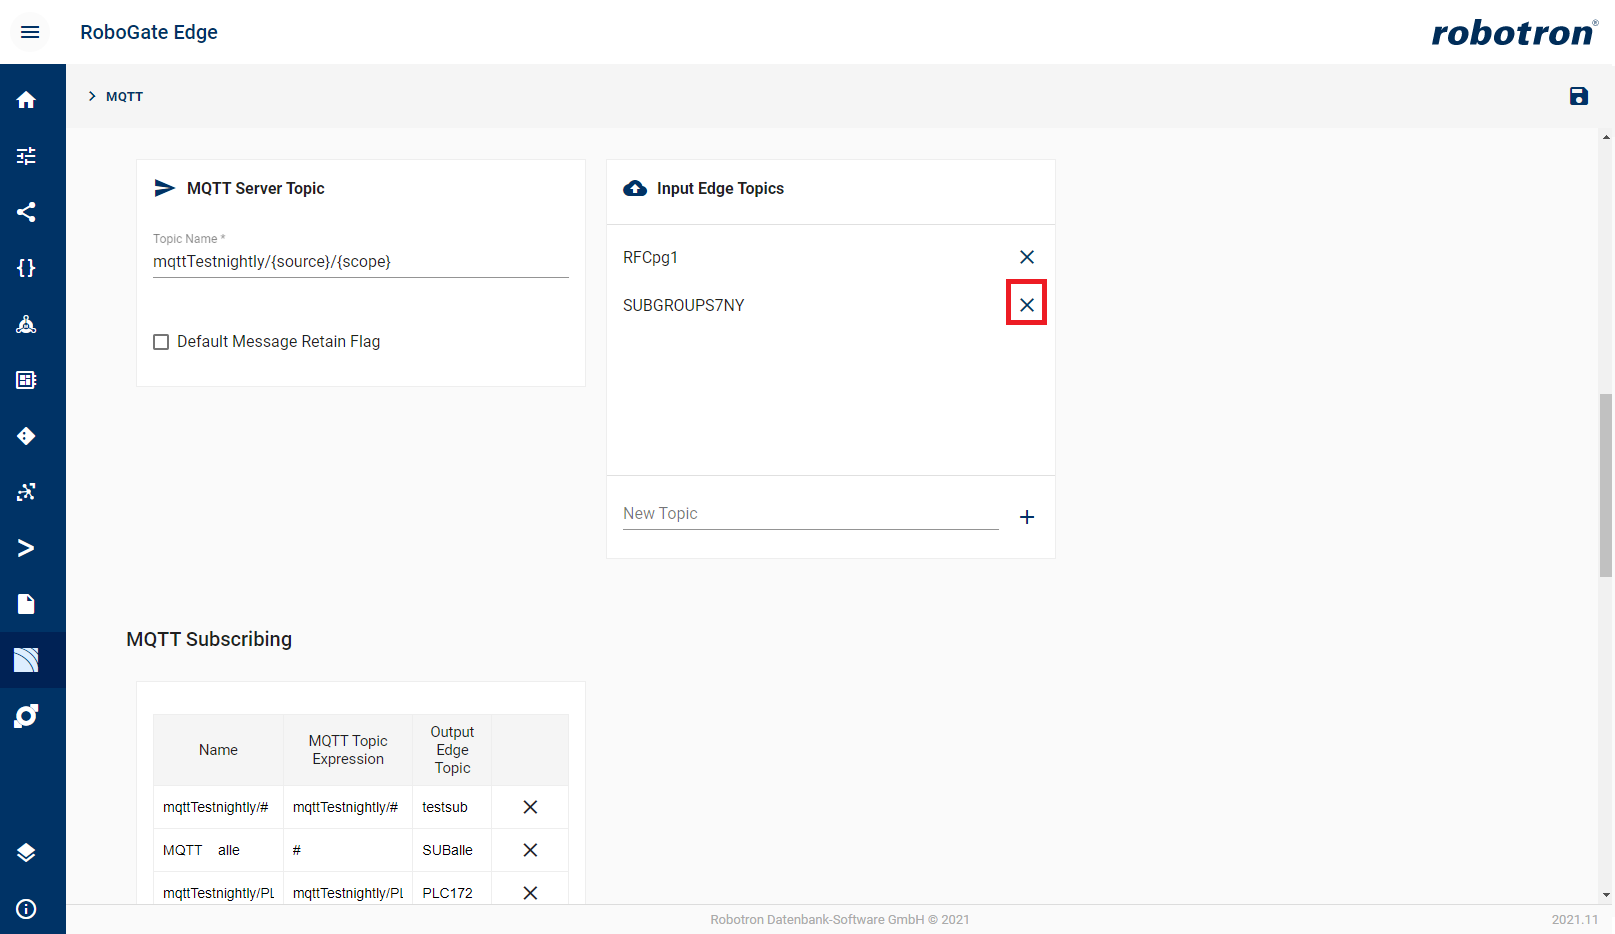Select the active MQTT sidebar item
The height and width of the screenshot is (934, 1615).
27,660
